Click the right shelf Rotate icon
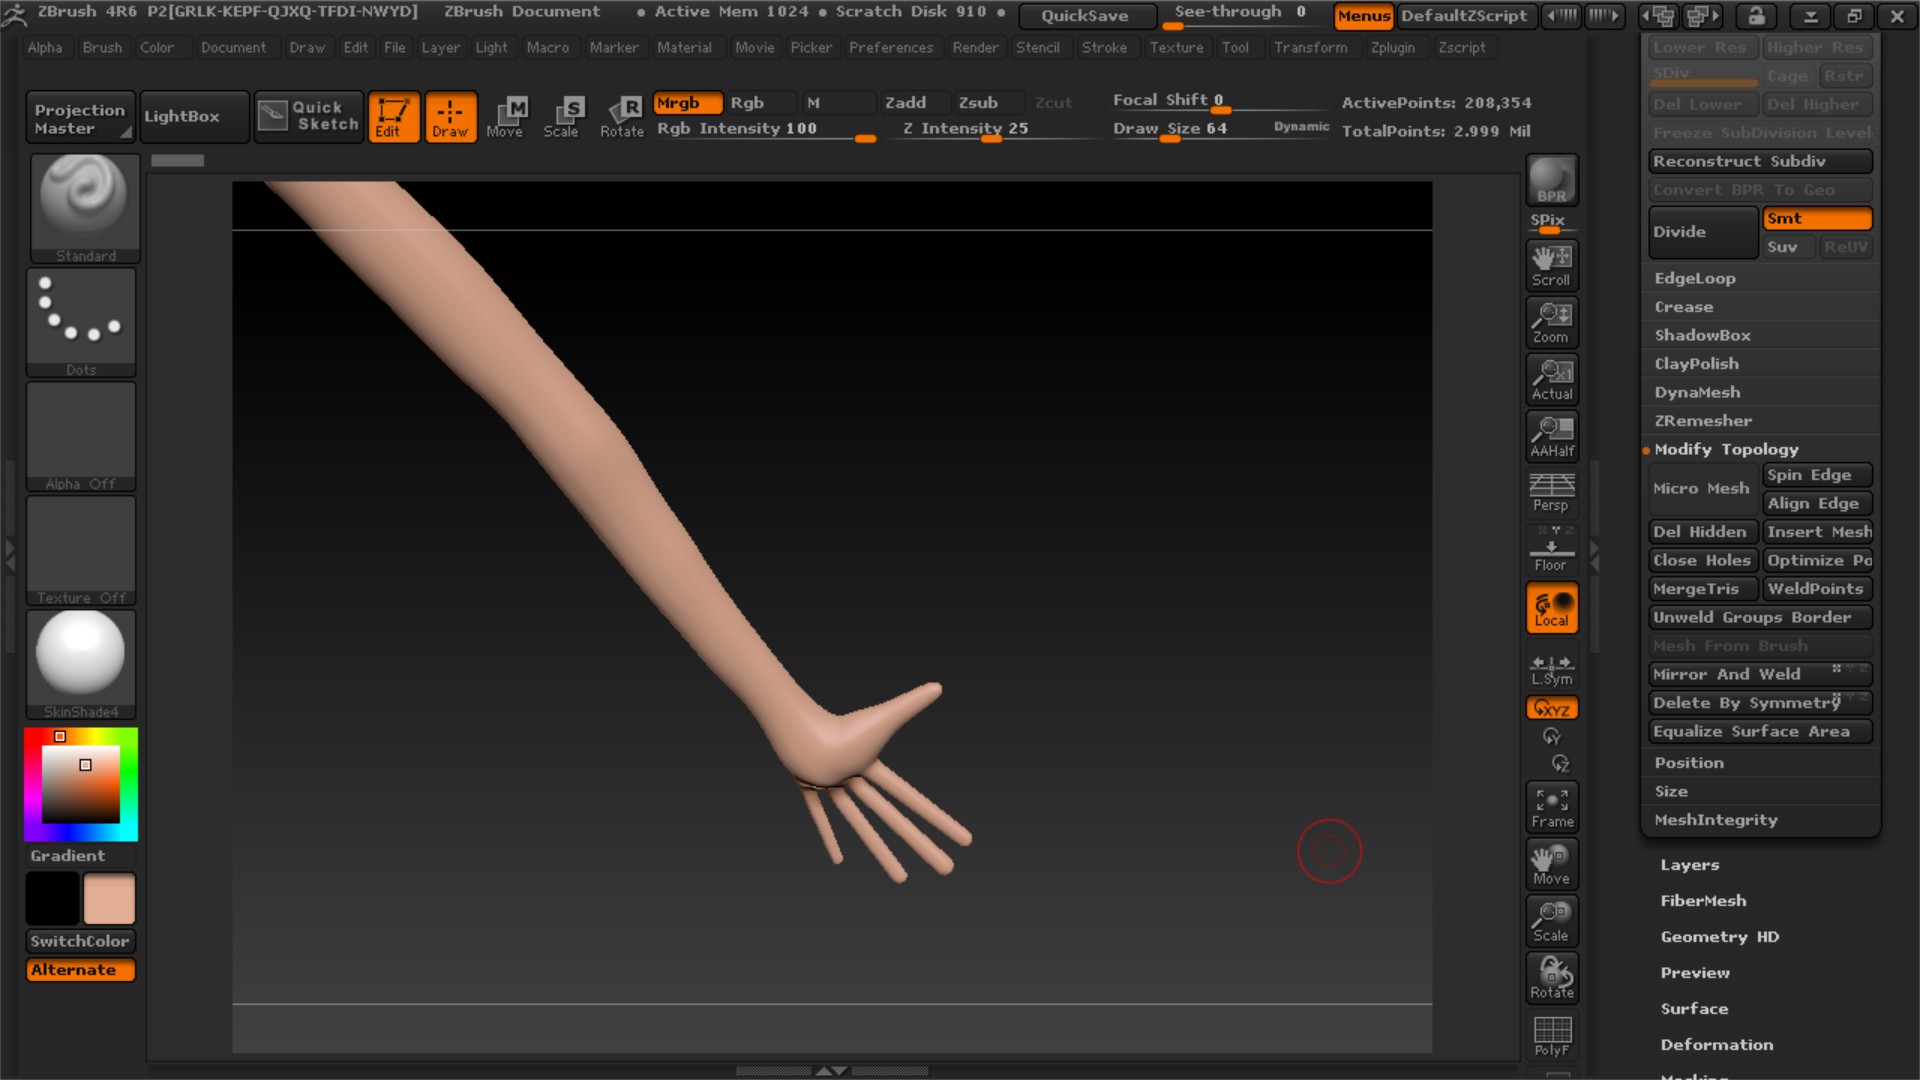This screenshot has width=1920, height=1080. click(x=1551, y=978)
